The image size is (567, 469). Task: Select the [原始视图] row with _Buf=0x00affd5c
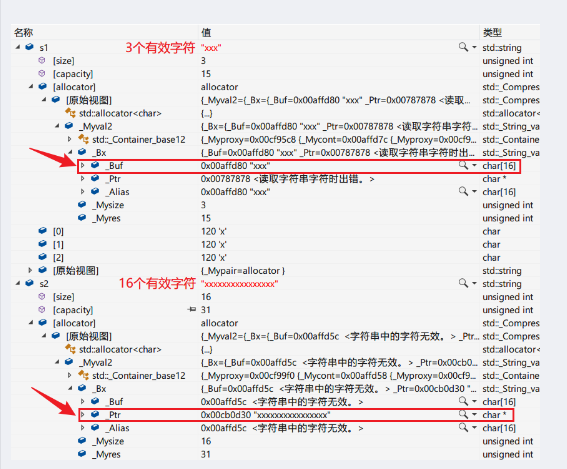coord(276,336)
